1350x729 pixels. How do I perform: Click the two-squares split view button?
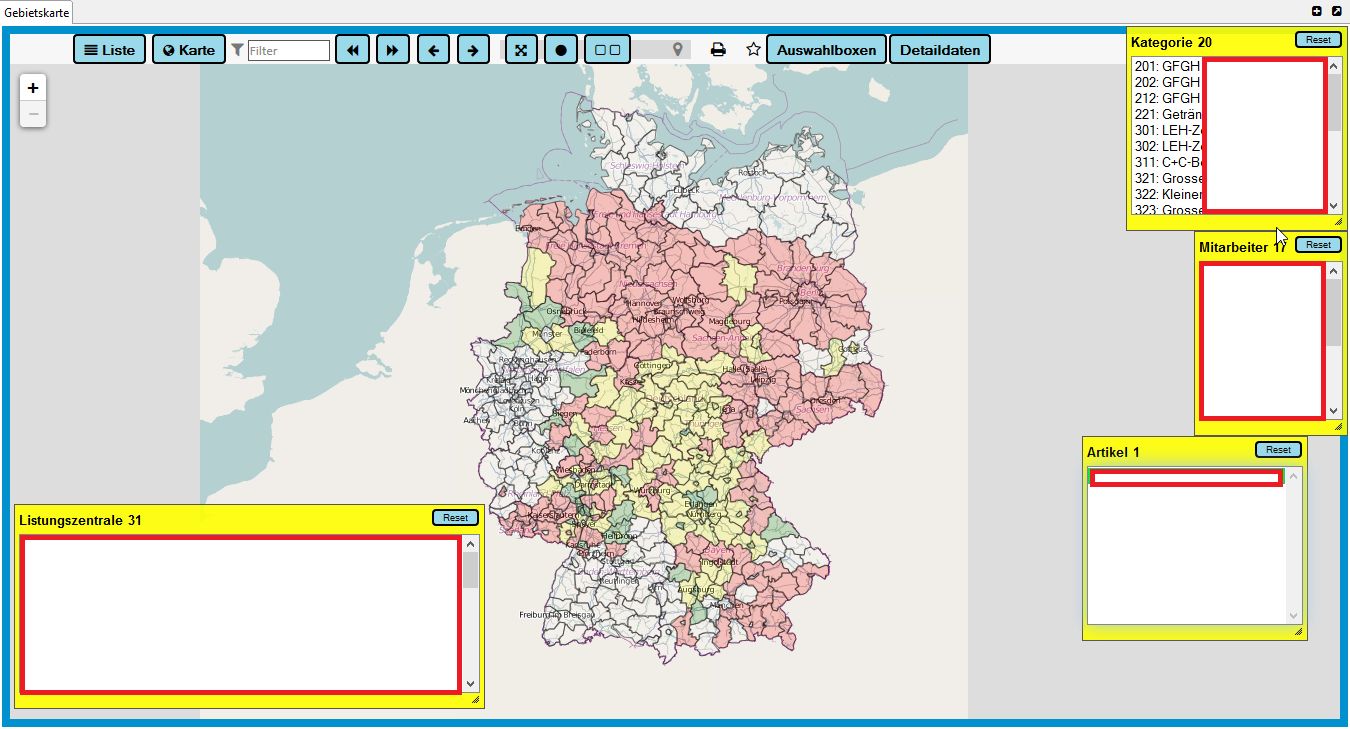pos(607,50)
